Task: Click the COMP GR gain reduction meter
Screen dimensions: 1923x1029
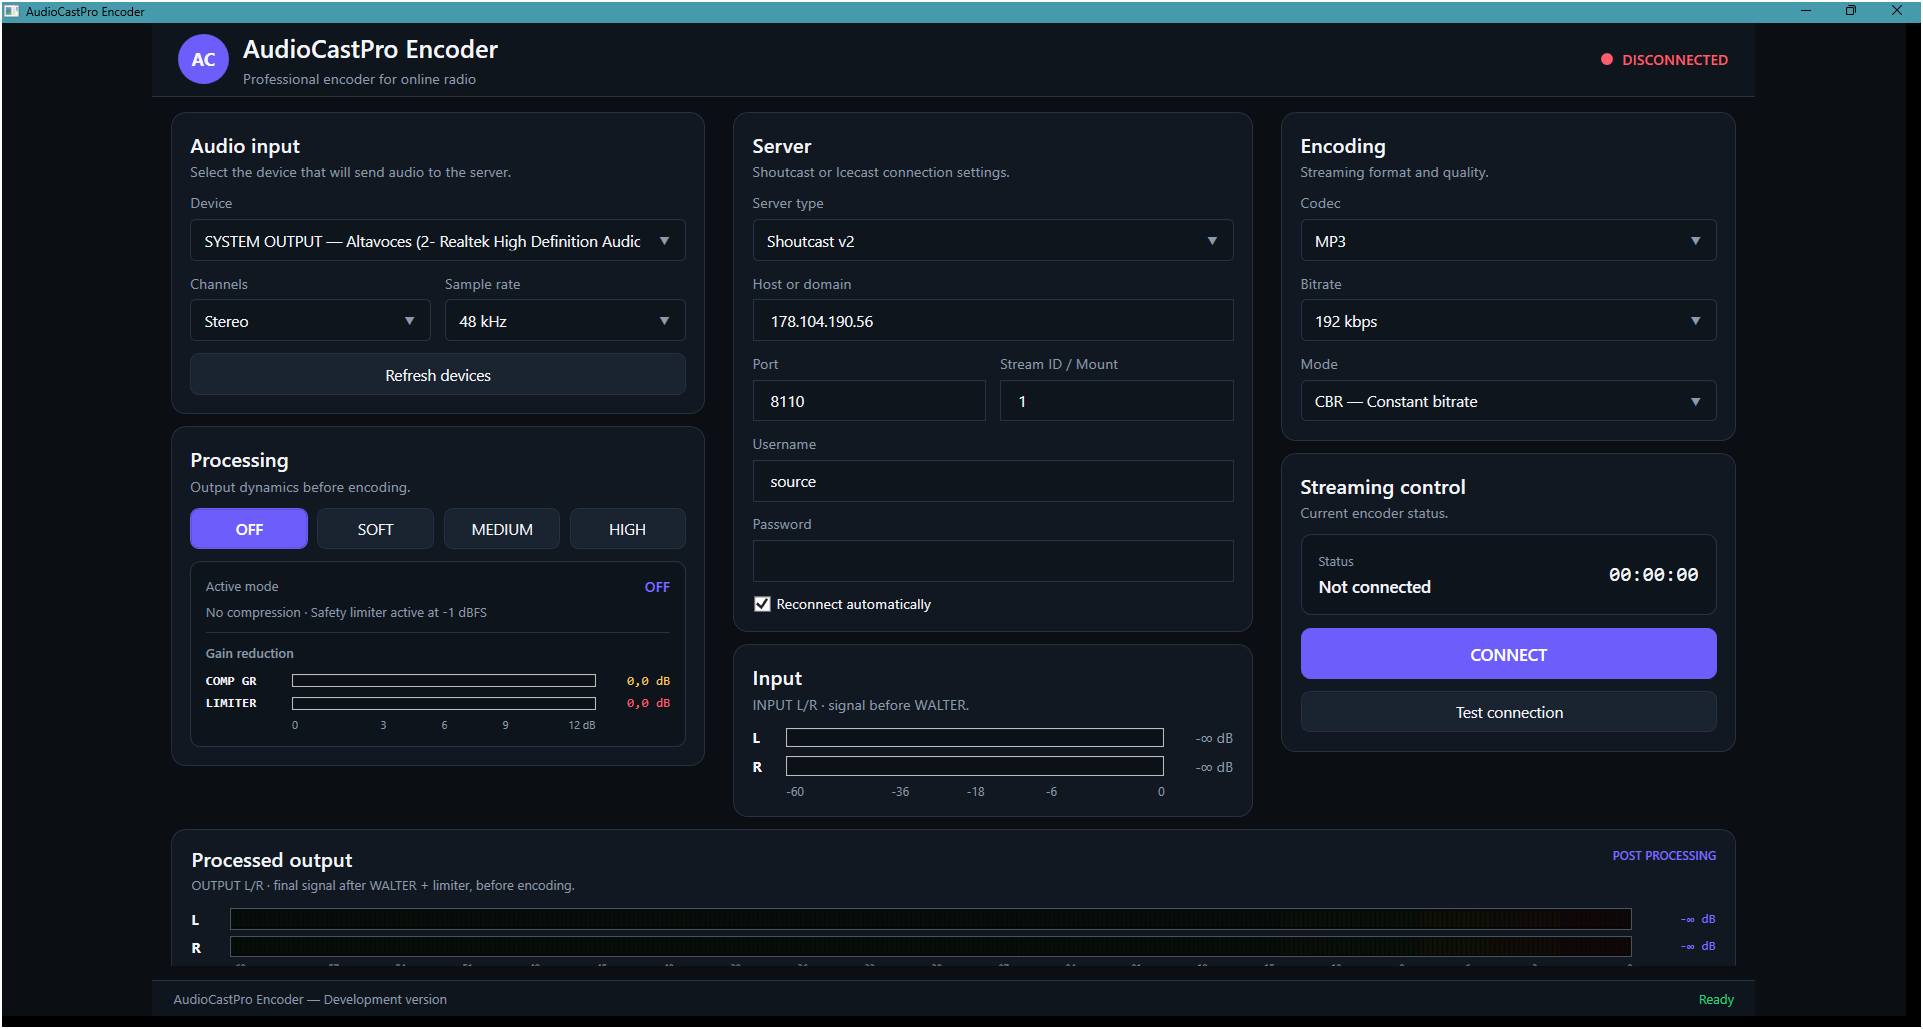Action: coord(444,681)
